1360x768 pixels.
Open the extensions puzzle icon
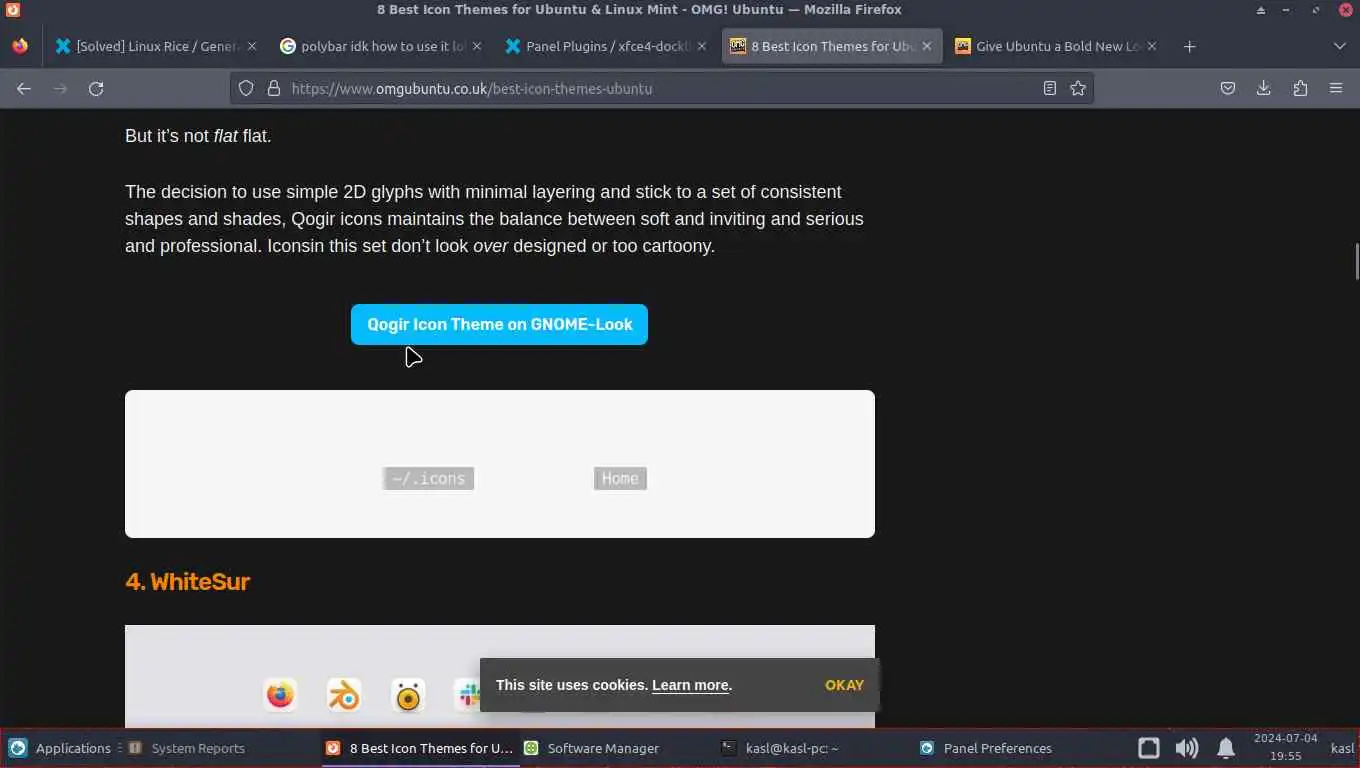tap(1300, 88)
